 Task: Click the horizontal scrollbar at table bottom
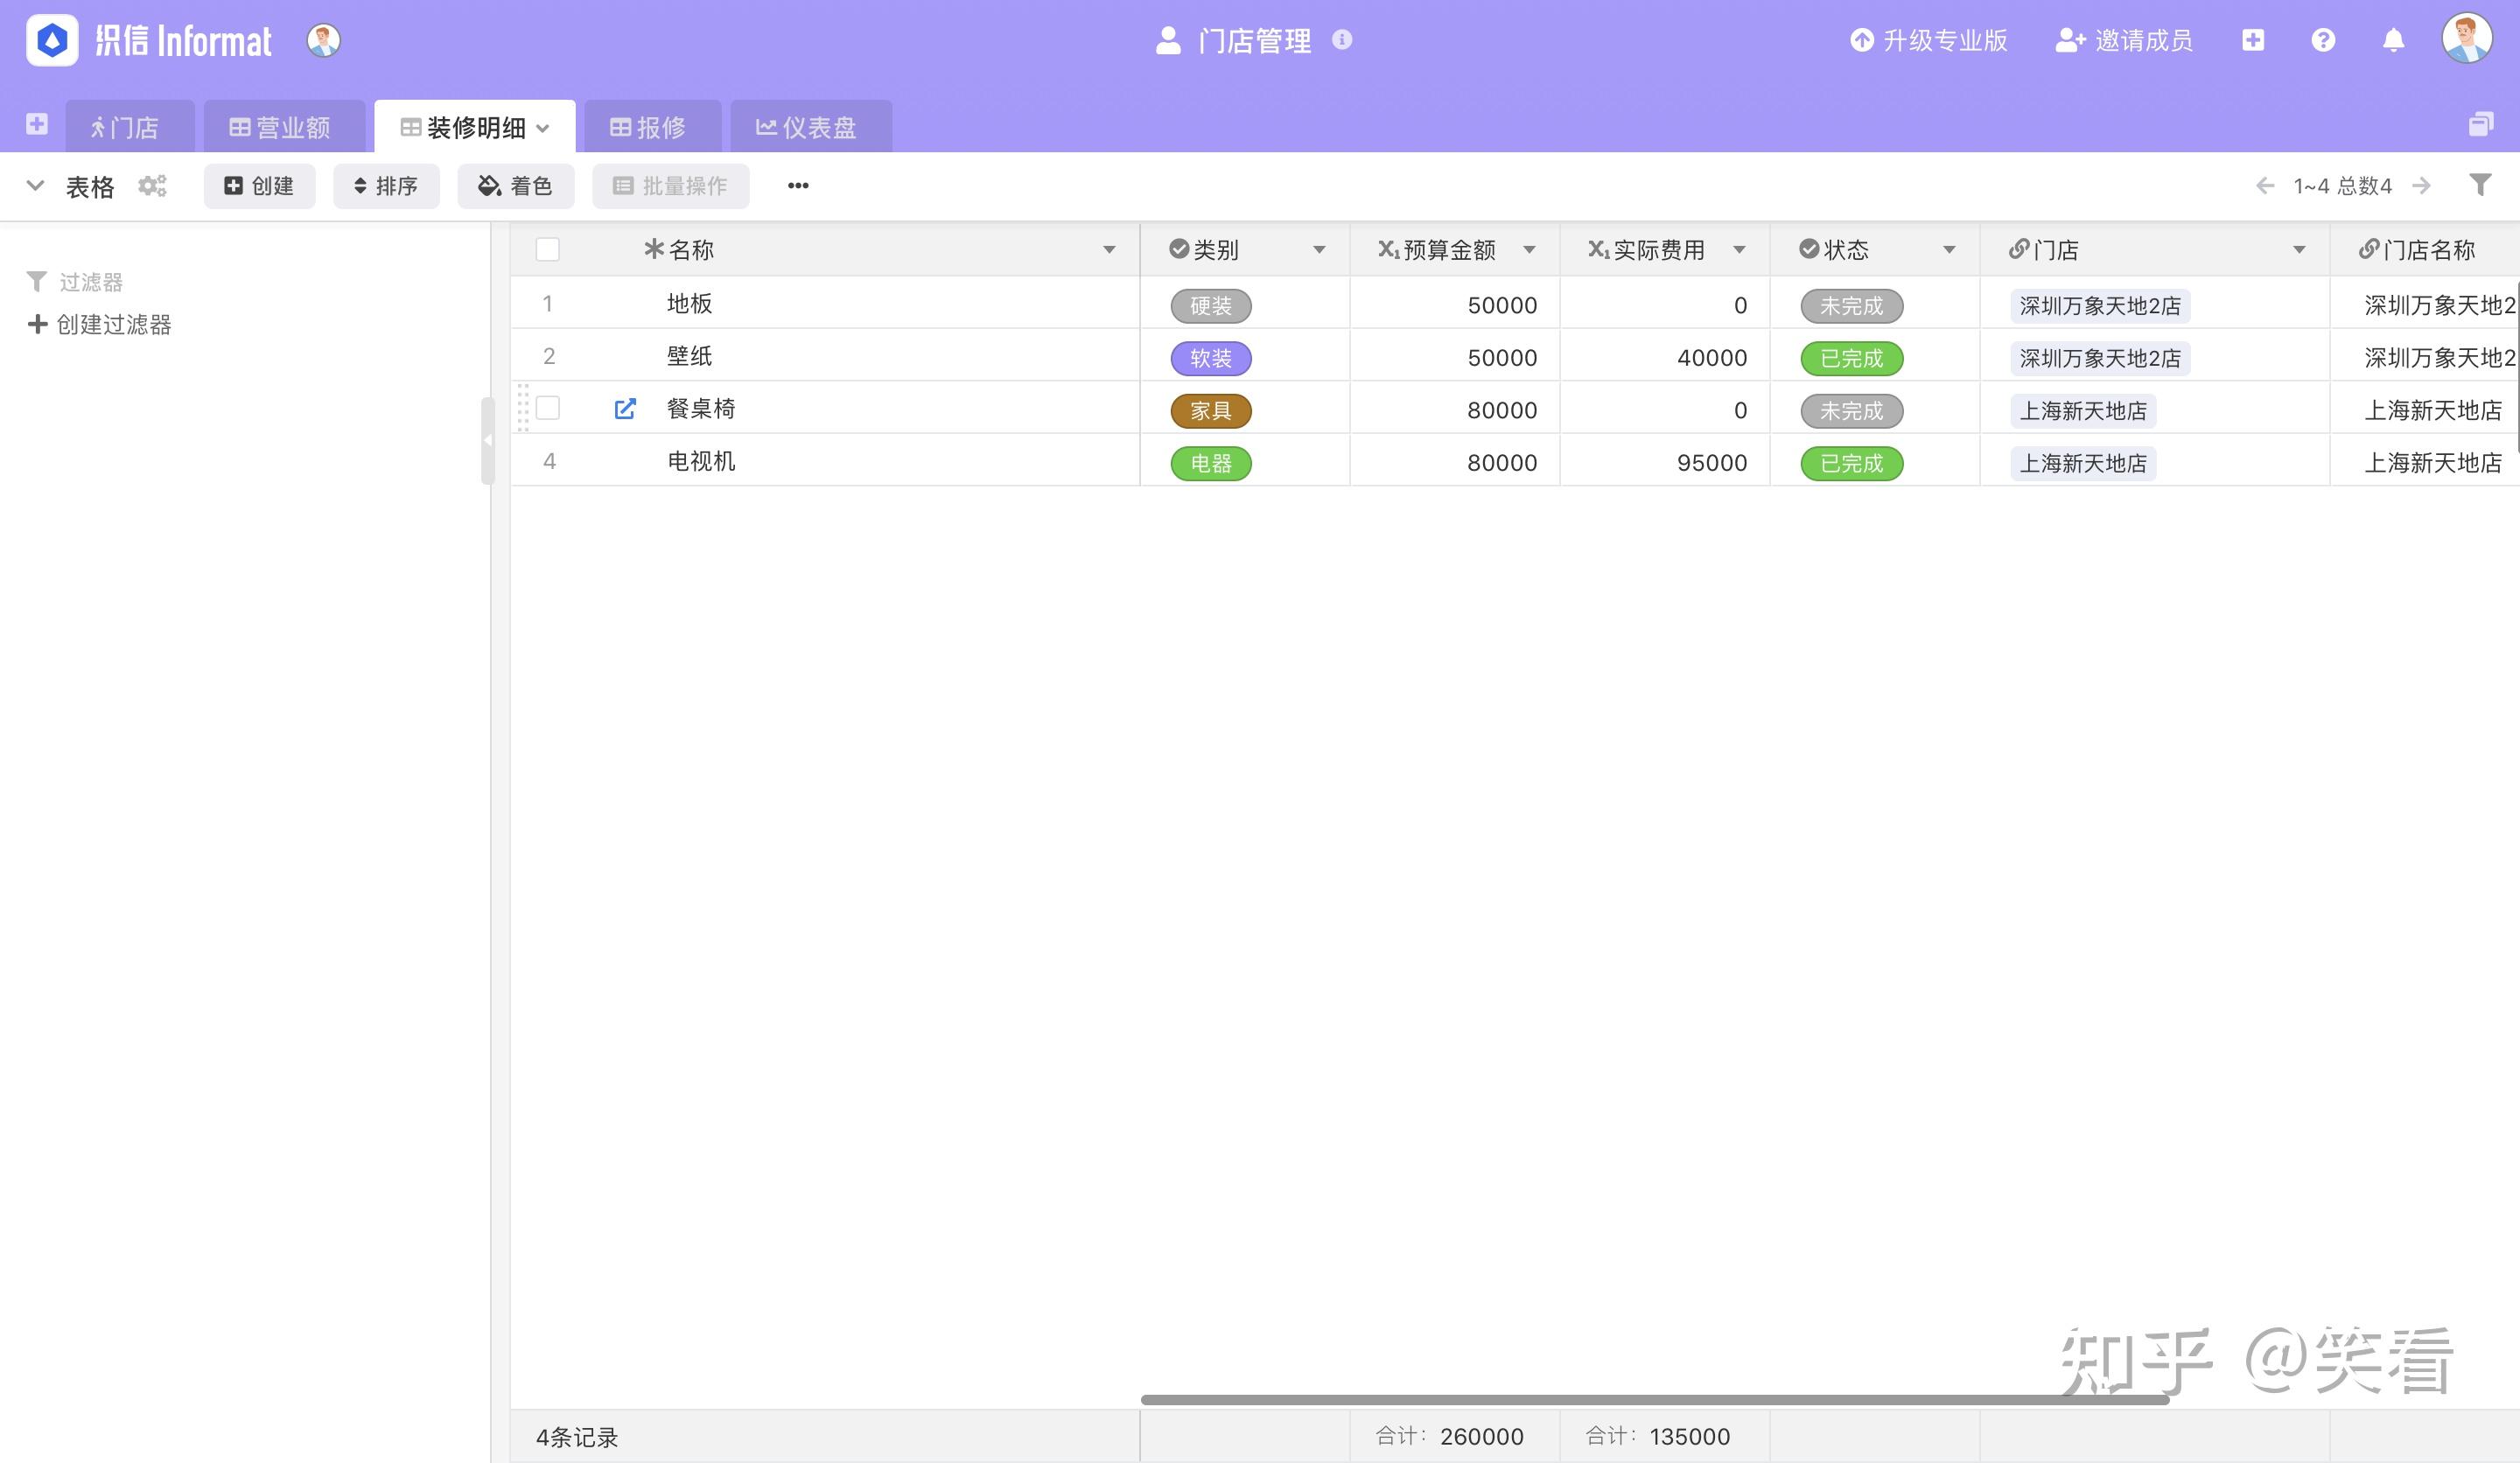point(1654,1399)
